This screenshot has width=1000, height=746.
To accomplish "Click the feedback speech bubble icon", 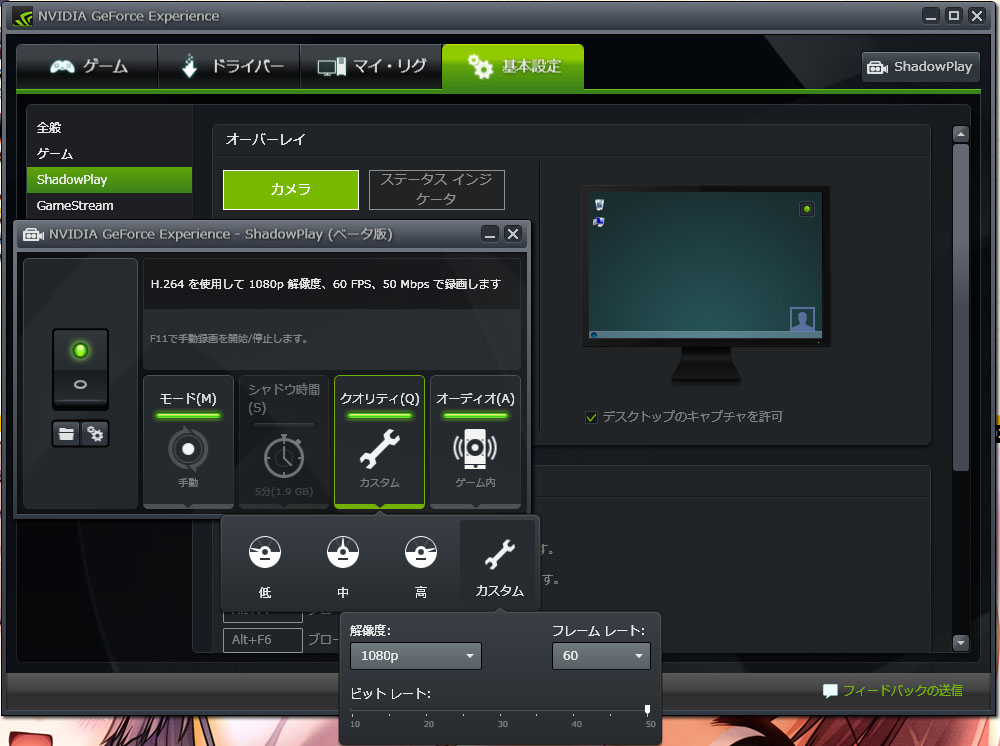I will [x=830, y=691].
